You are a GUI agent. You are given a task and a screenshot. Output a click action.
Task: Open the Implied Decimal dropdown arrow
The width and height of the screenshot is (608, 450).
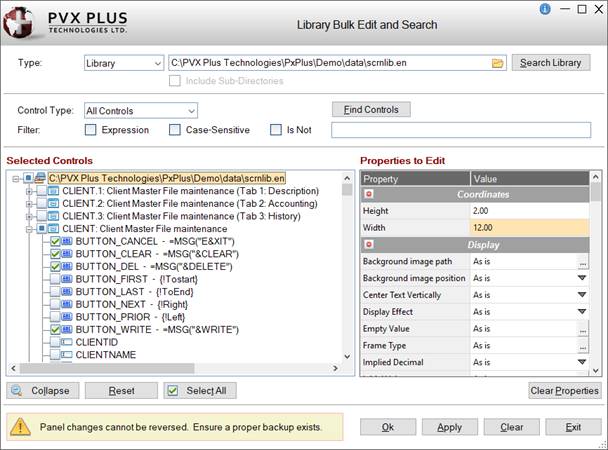tap(582, 362)
